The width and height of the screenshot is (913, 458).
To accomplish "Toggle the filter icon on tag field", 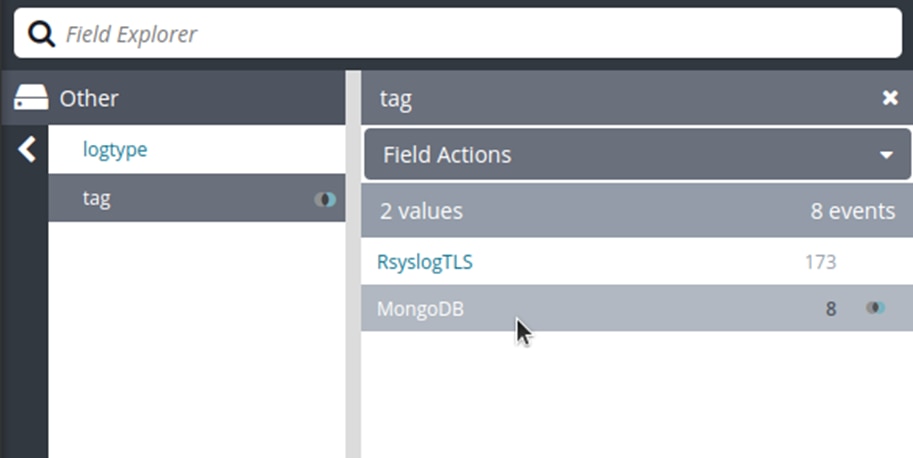I will coord(325,199).
